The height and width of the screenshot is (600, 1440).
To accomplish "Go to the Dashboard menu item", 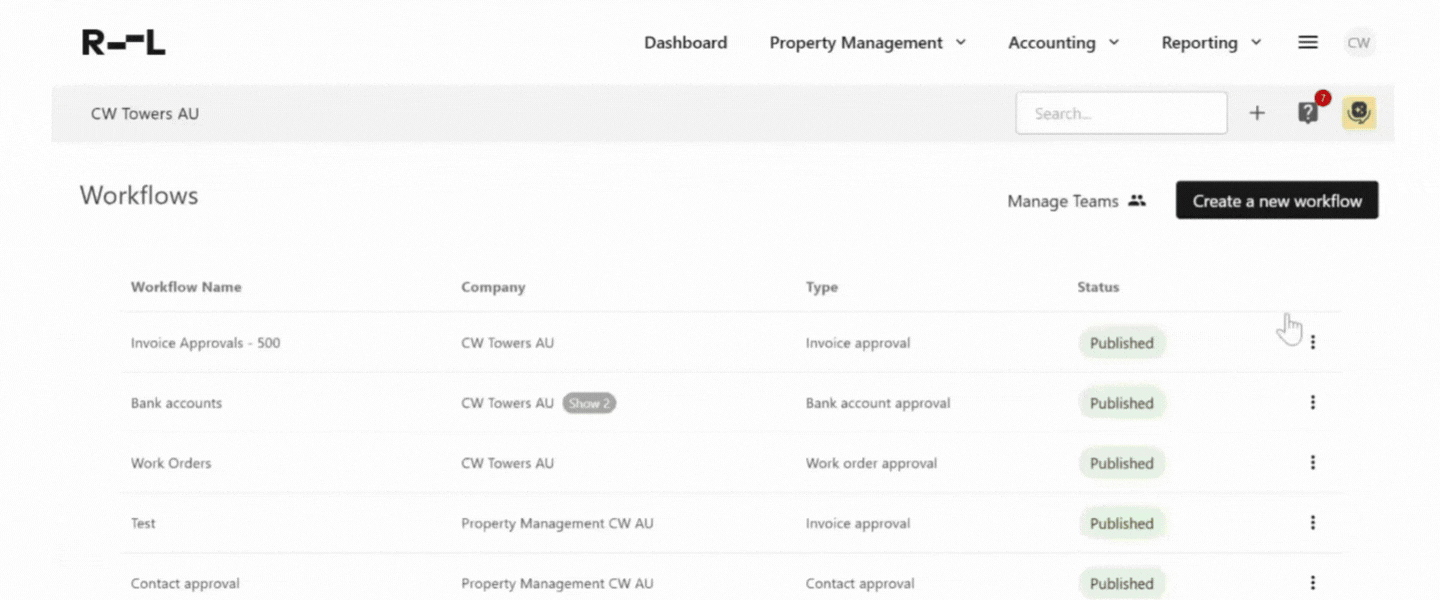I will [x=685, y=43].
